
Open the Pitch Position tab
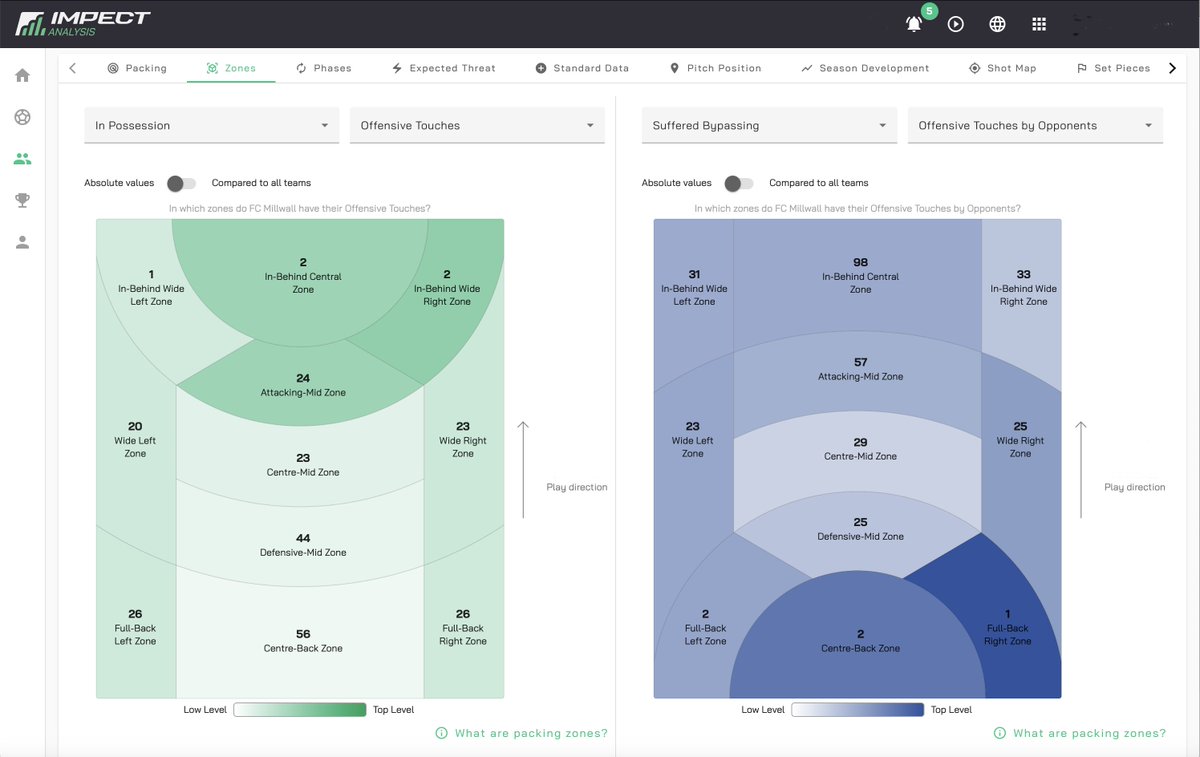click(715, 68)
